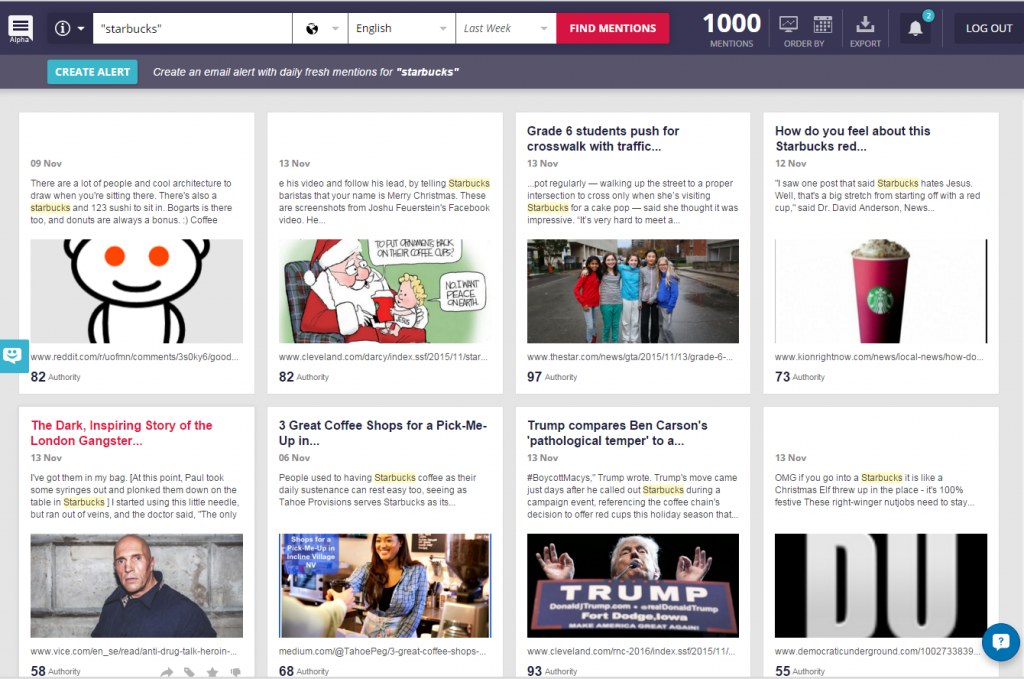Viewport: 1024px width, 679px height.
Task: Click Log Out button
Action: tap(989, 29)
